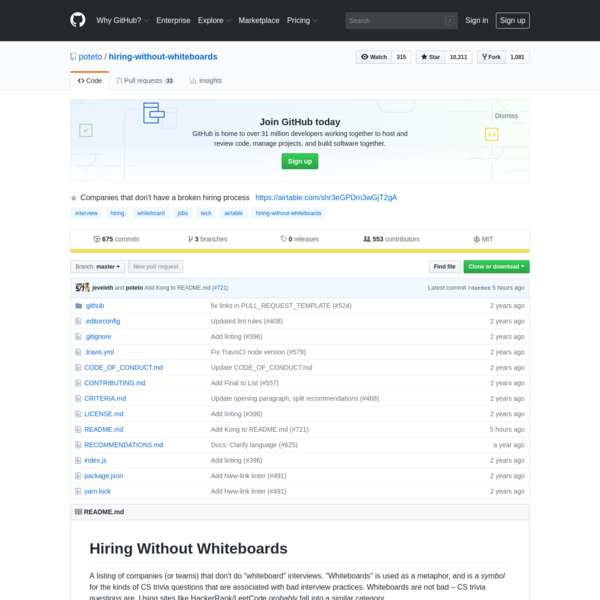Dismiss the Join GitHub banner

click(506, 116)
